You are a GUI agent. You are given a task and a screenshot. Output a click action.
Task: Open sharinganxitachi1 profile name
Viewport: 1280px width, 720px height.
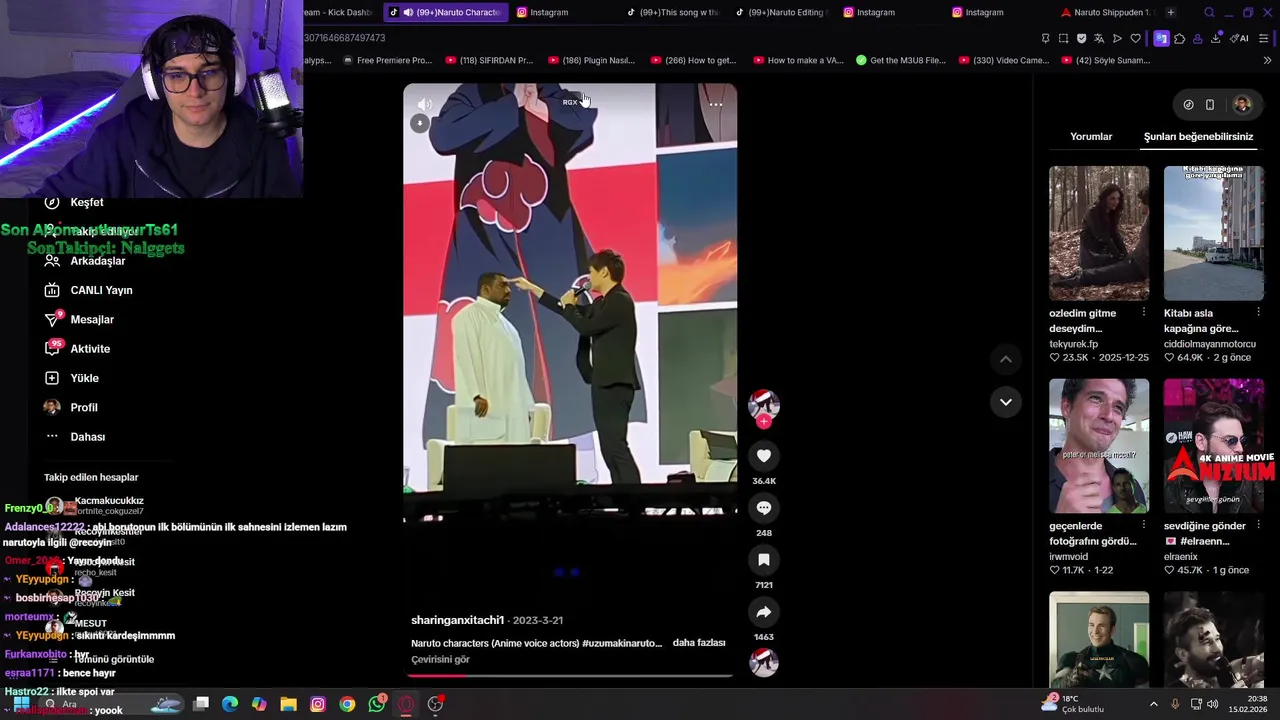[x=458, y=620]
